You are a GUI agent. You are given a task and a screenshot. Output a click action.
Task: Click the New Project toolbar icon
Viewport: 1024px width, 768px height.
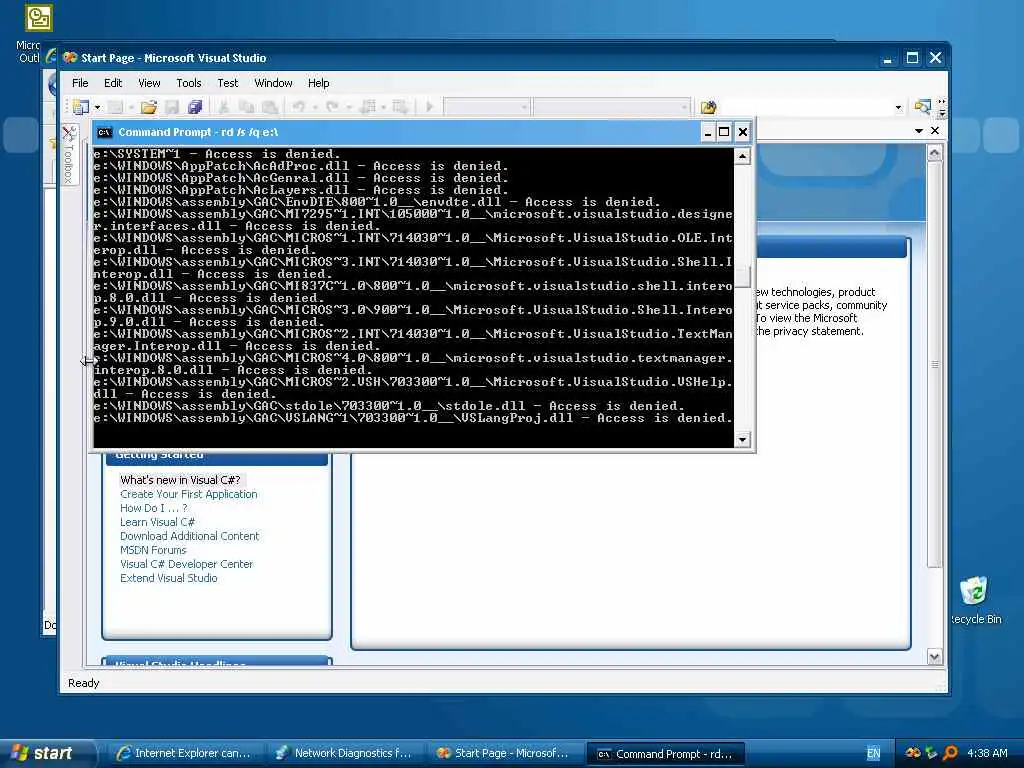[81, 107]
